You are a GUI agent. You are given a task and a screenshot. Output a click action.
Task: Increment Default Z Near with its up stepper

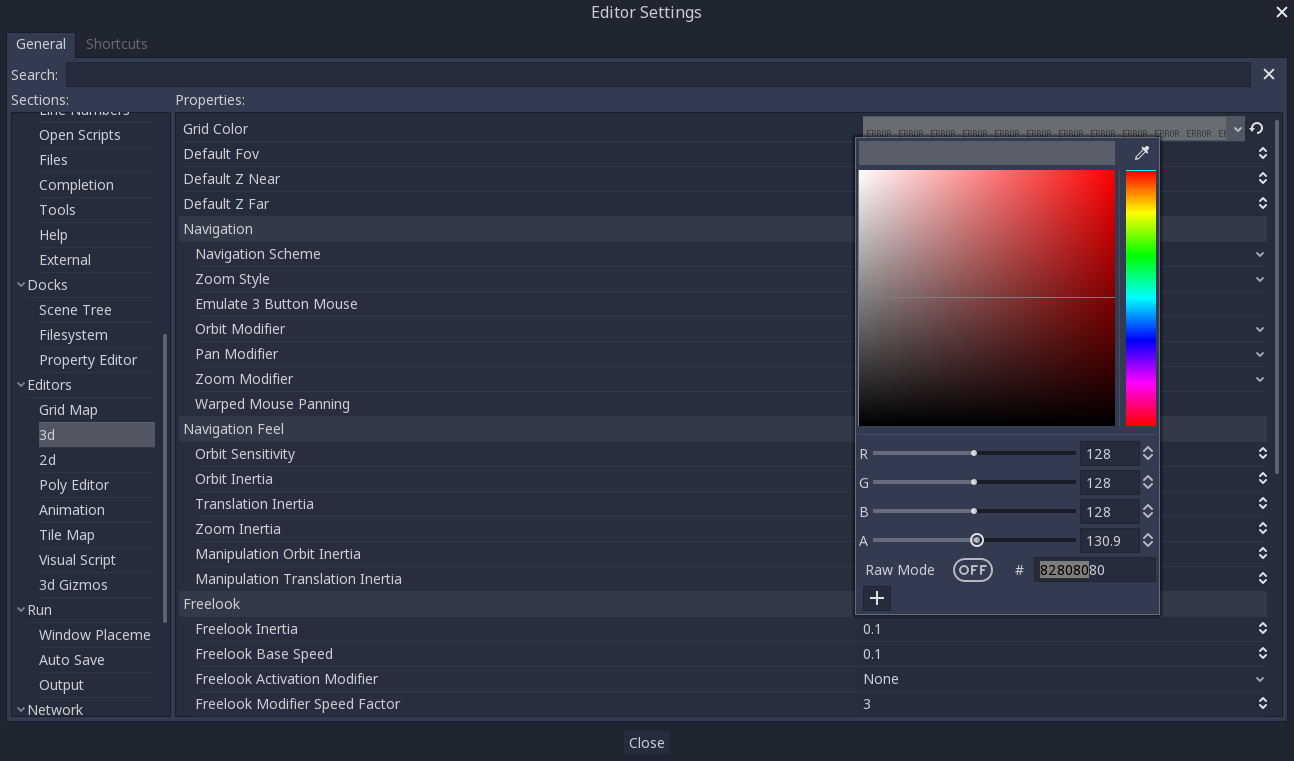[x=1261, y=173]
